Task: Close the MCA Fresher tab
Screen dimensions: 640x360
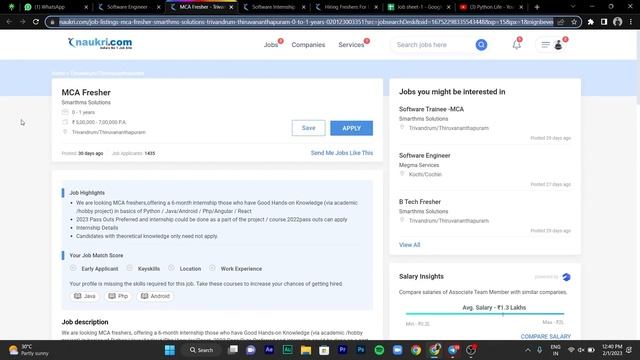Action: pos(231,7)
